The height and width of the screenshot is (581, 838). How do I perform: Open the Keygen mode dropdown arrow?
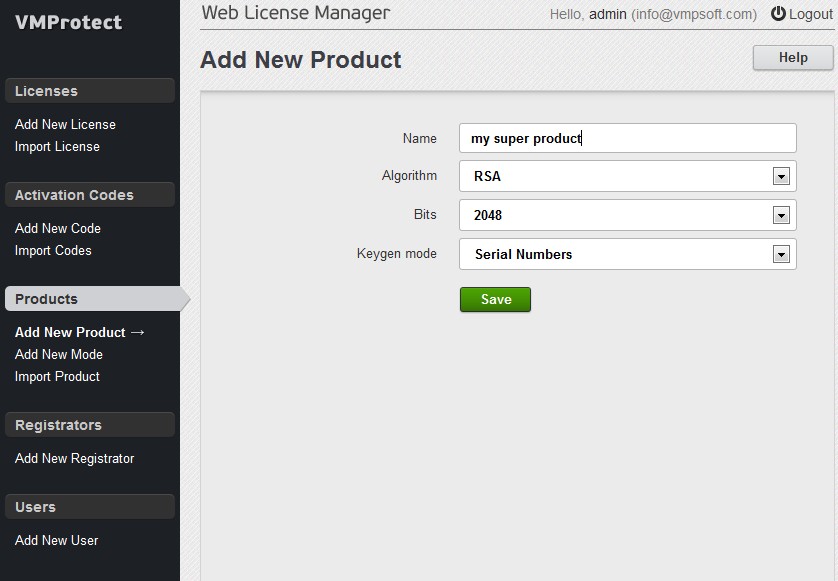781,254
